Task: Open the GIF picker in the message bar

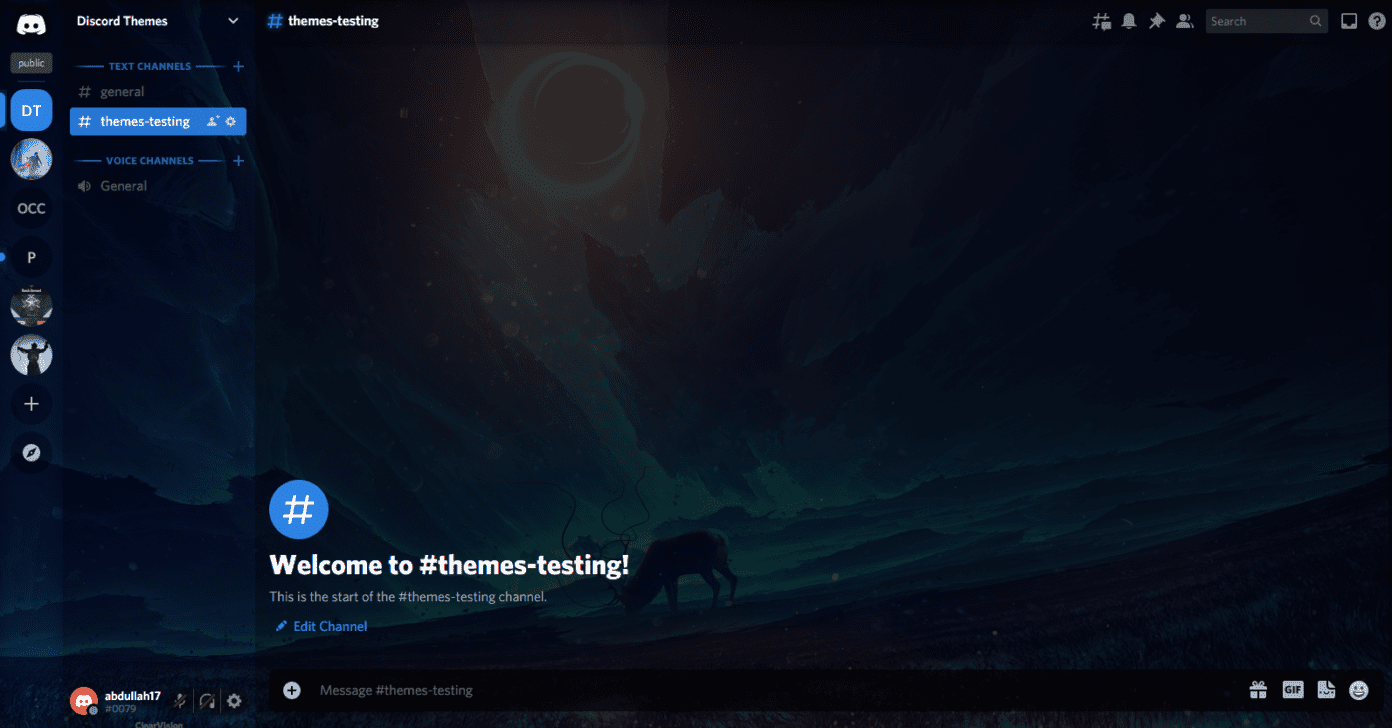Action: point(1292,690)
